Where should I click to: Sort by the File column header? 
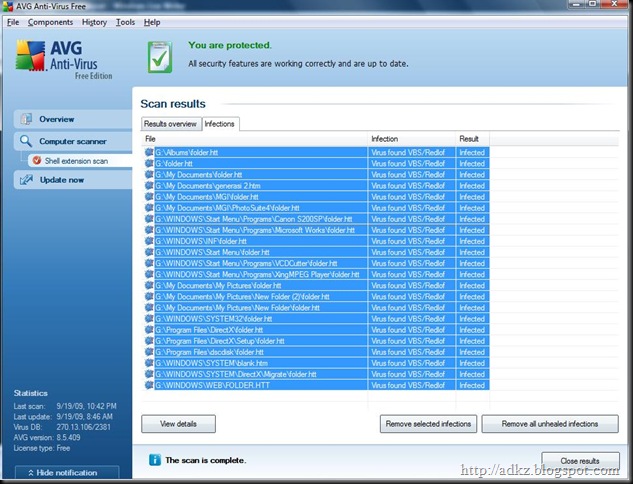254,139
